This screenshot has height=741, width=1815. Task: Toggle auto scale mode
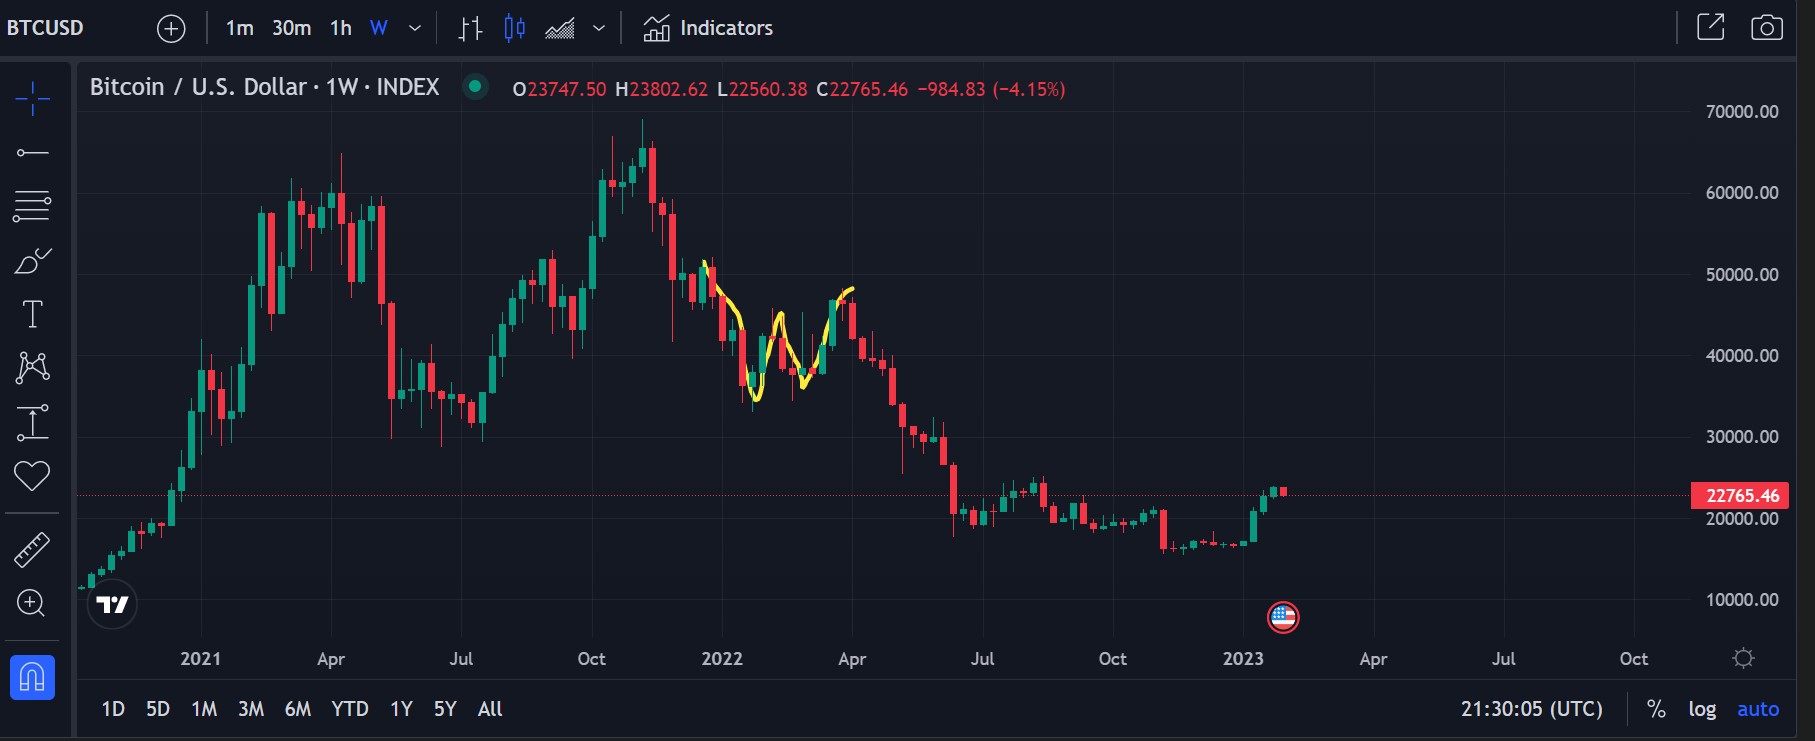[x=1758, y=709]
